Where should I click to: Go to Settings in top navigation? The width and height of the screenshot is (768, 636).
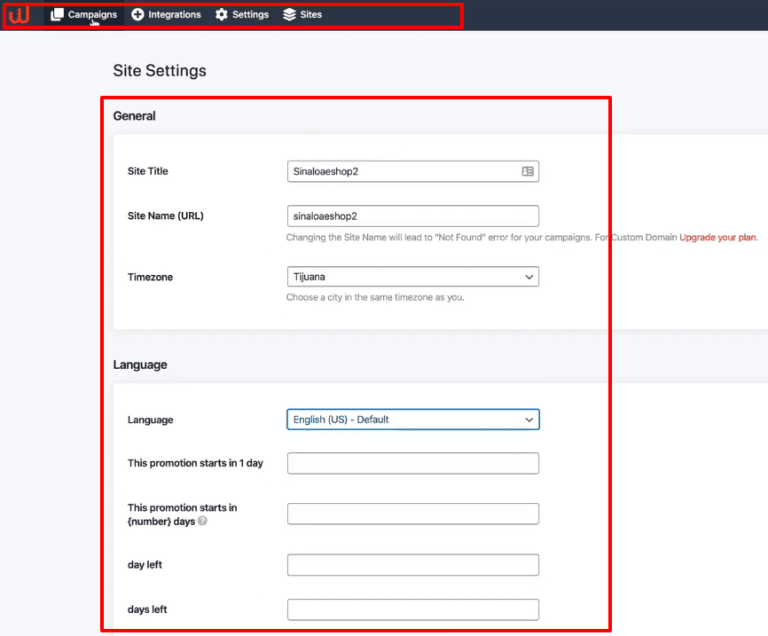(x=242, y=15)
